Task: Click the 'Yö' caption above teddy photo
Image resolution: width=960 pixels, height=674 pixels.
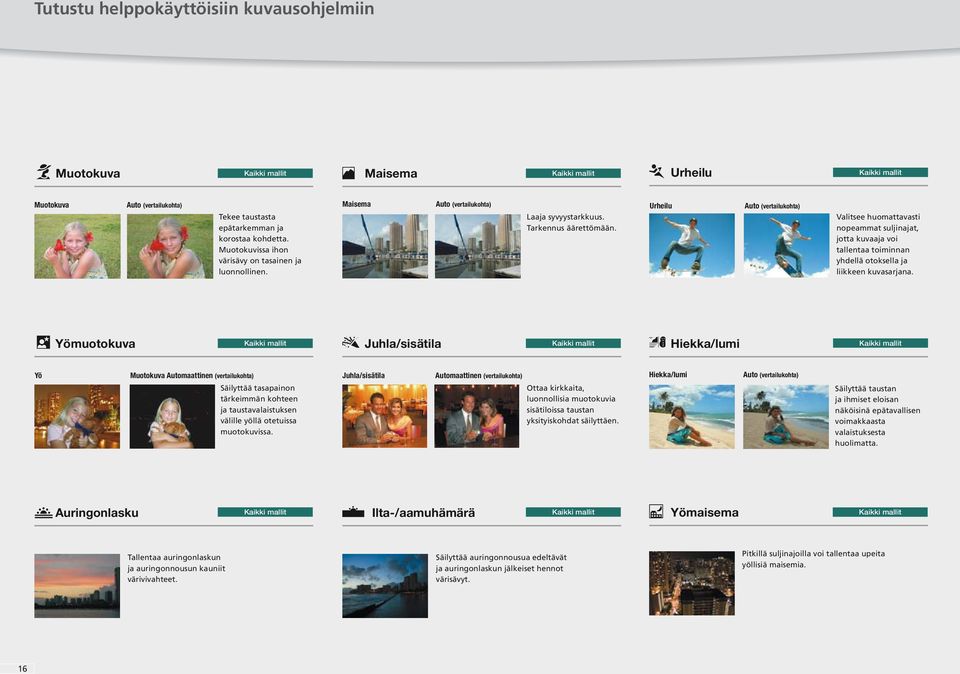Action: pyautogui.click(x=38, y=375)
